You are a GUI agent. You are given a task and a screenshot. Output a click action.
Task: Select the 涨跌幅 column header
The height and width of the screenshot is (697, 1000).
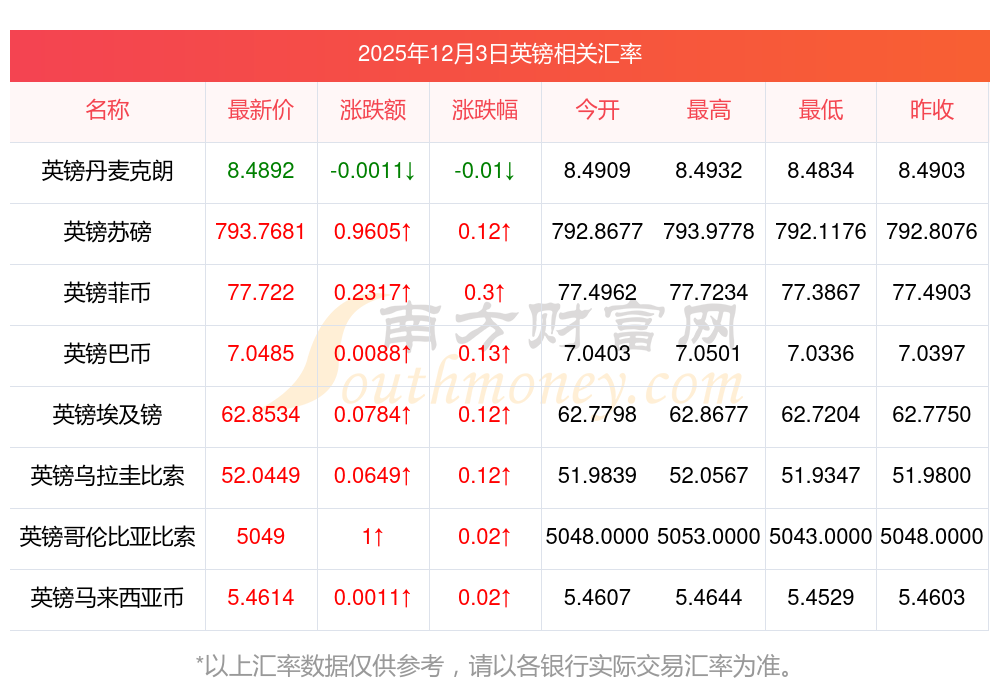click(x=485, y=110)
